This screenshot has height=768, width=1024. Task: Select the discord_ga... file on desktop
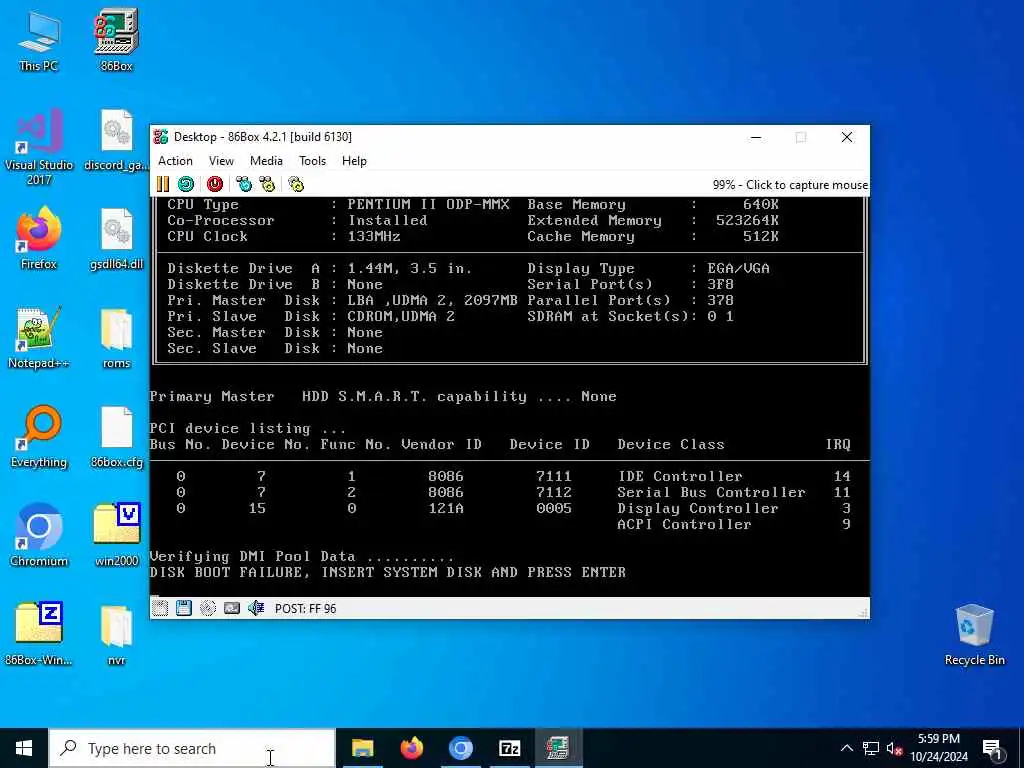[117, 140]
